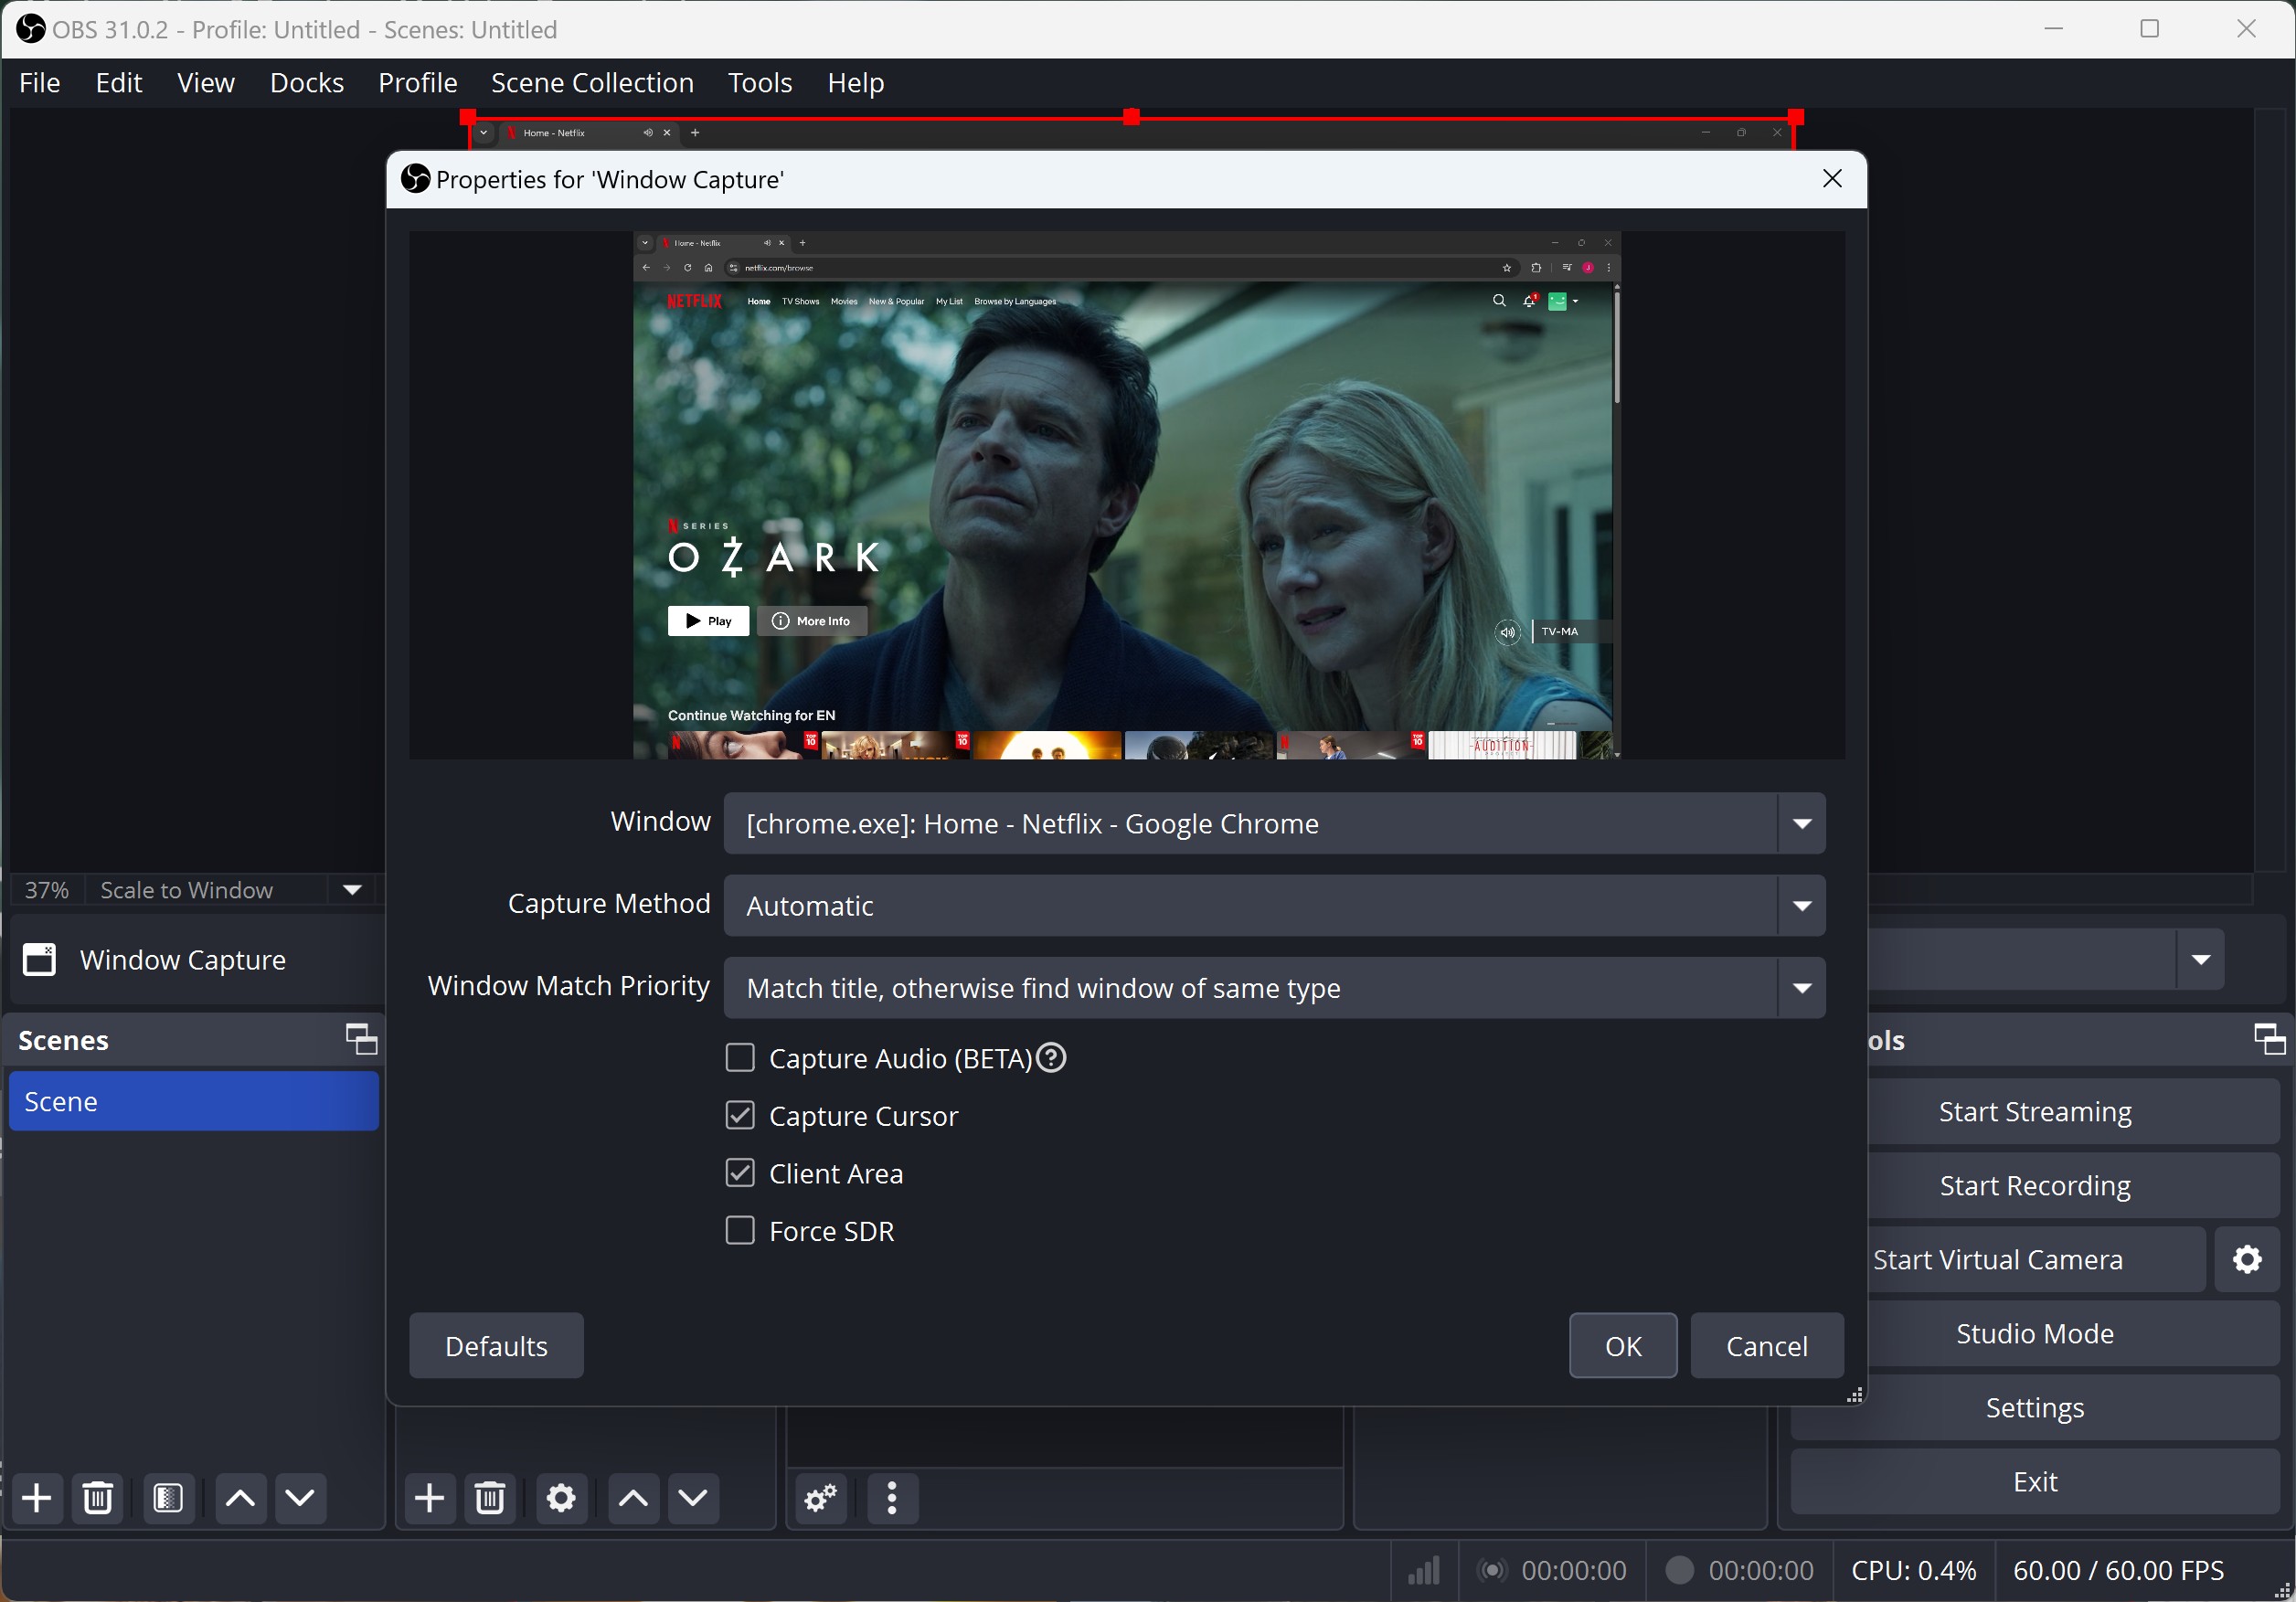Viewport: 2296px width, 1602px height.
Task: Open advanced audio properties gears icon
Action: [x=821, y=1497]
